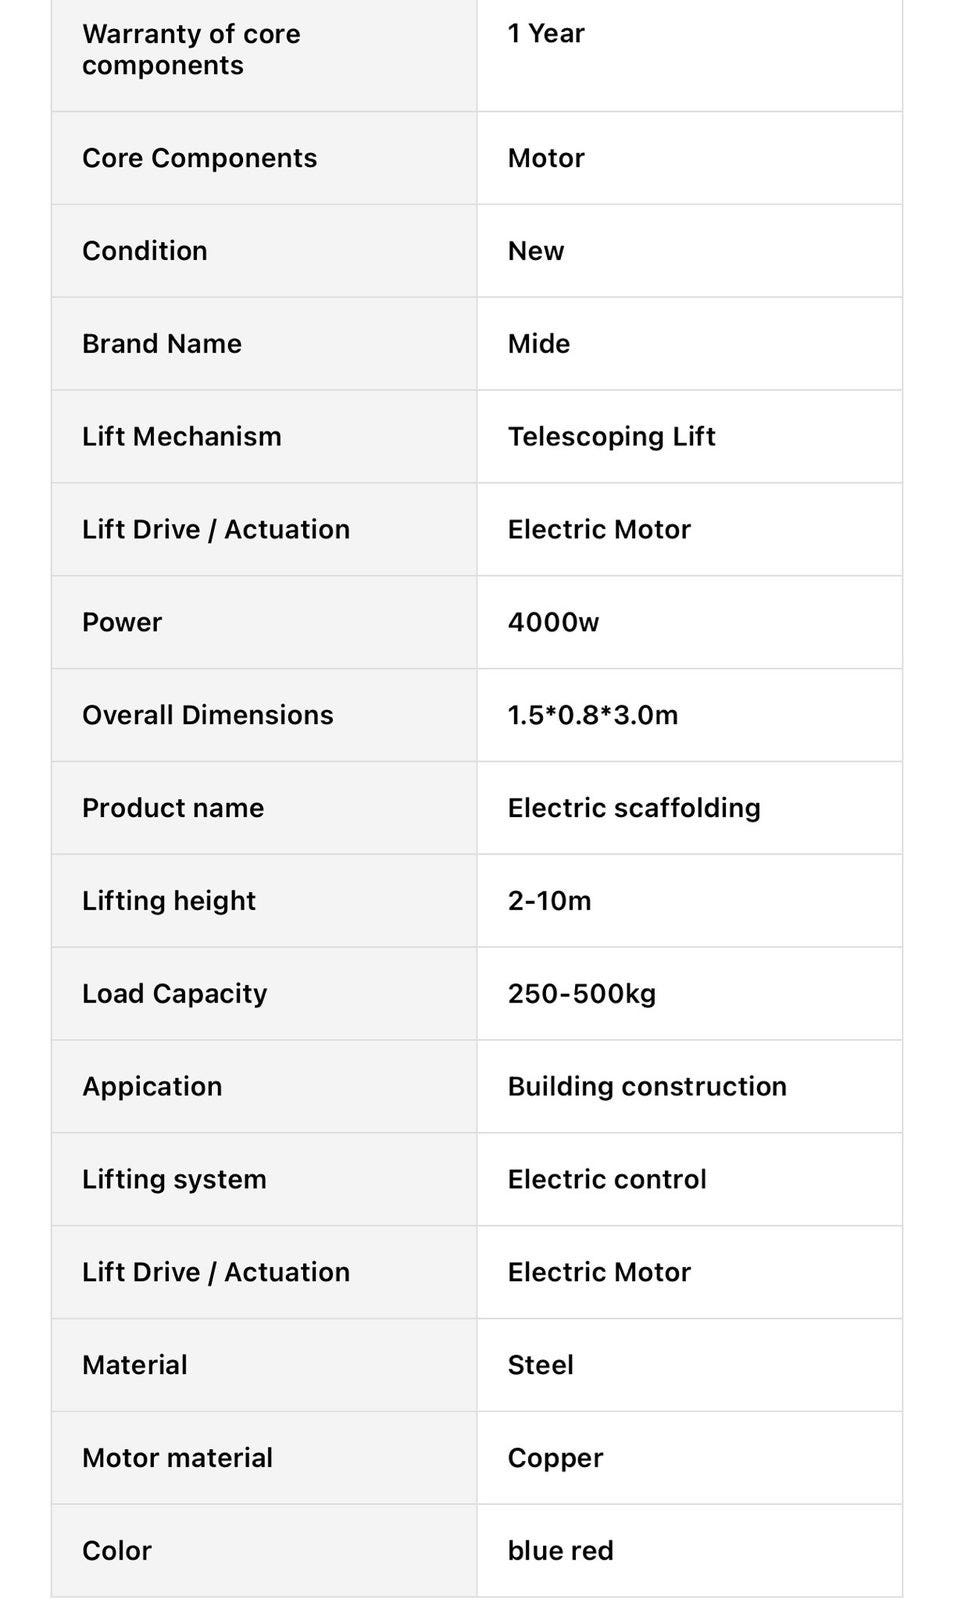Click the "Telescoping Lift" value

[611, 437]
